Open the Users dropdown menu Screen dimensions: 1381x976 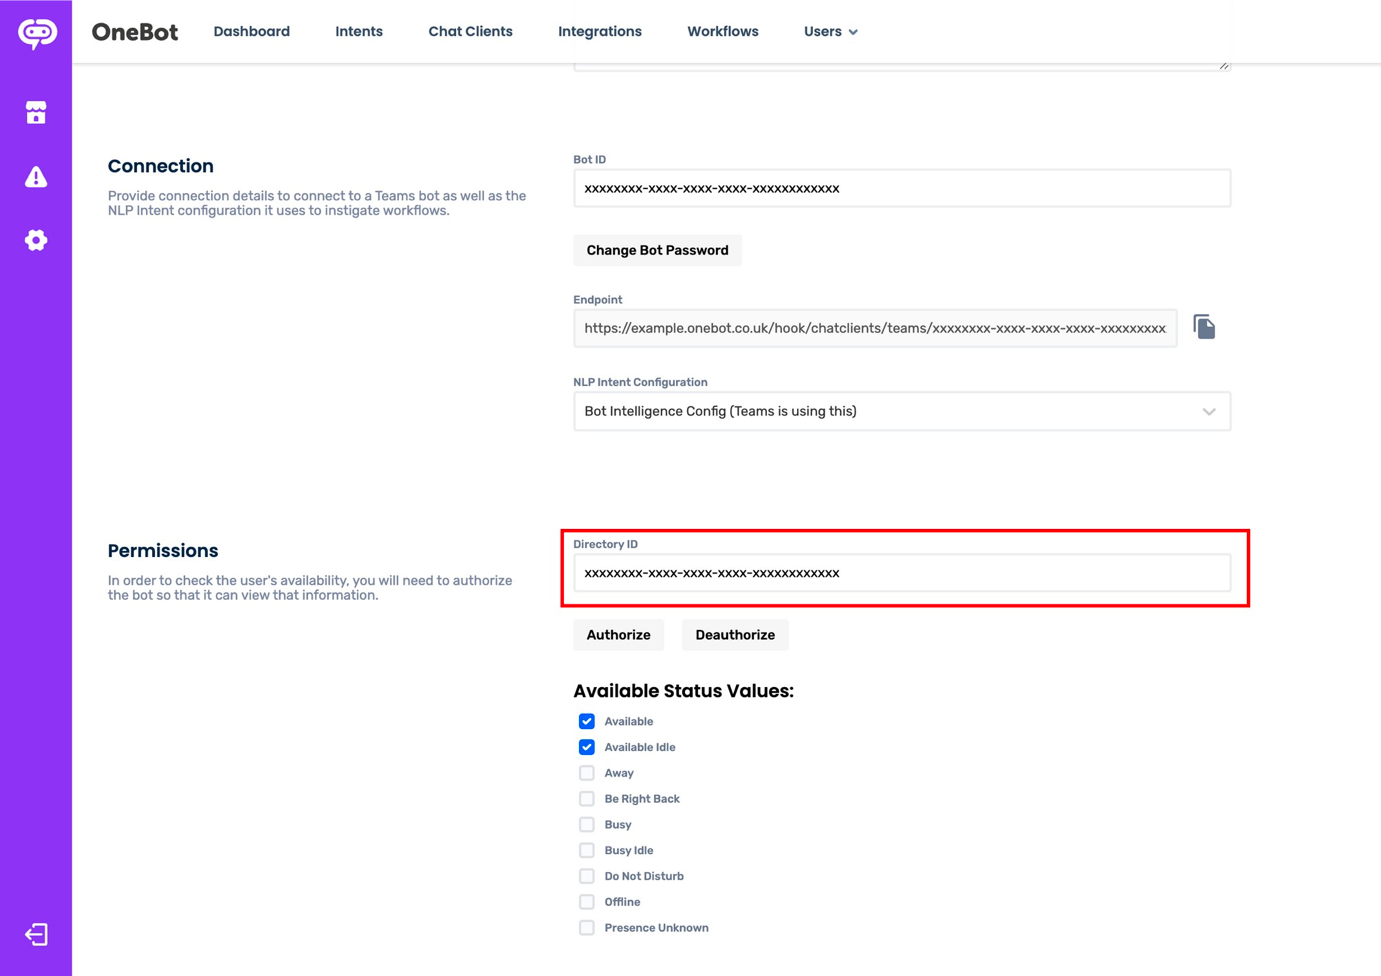[831, 32]
